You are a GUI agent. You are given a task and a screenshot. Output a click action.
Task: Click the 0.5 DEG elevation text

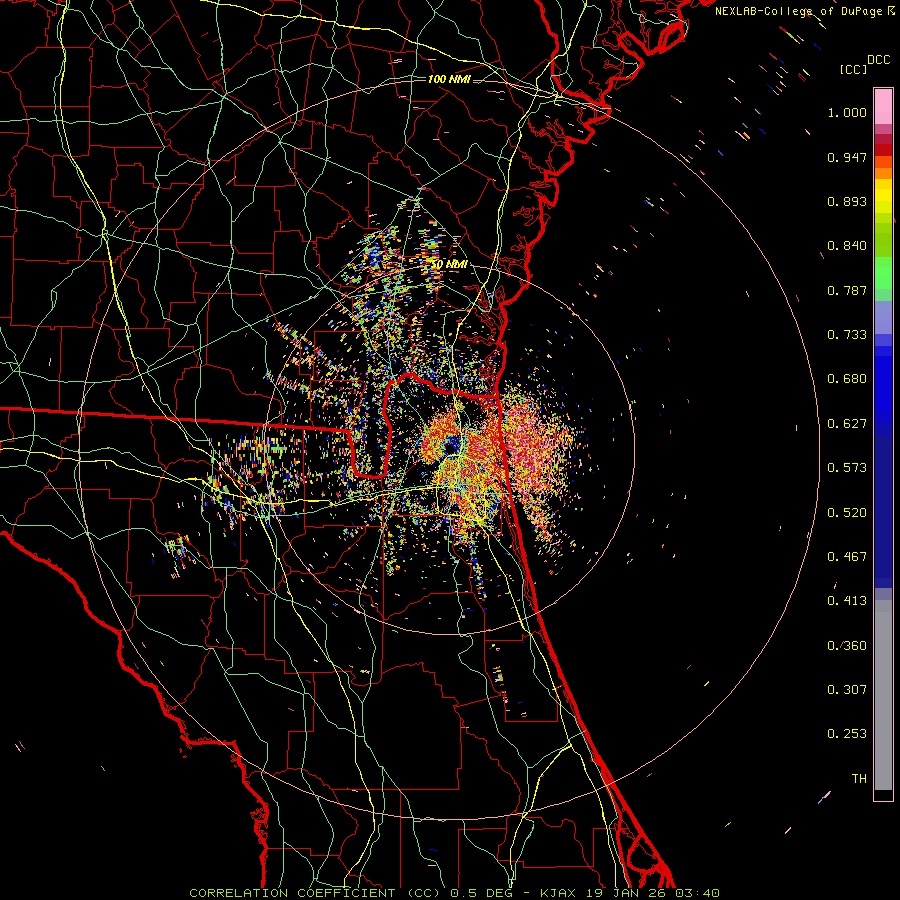tap(484, 893)
